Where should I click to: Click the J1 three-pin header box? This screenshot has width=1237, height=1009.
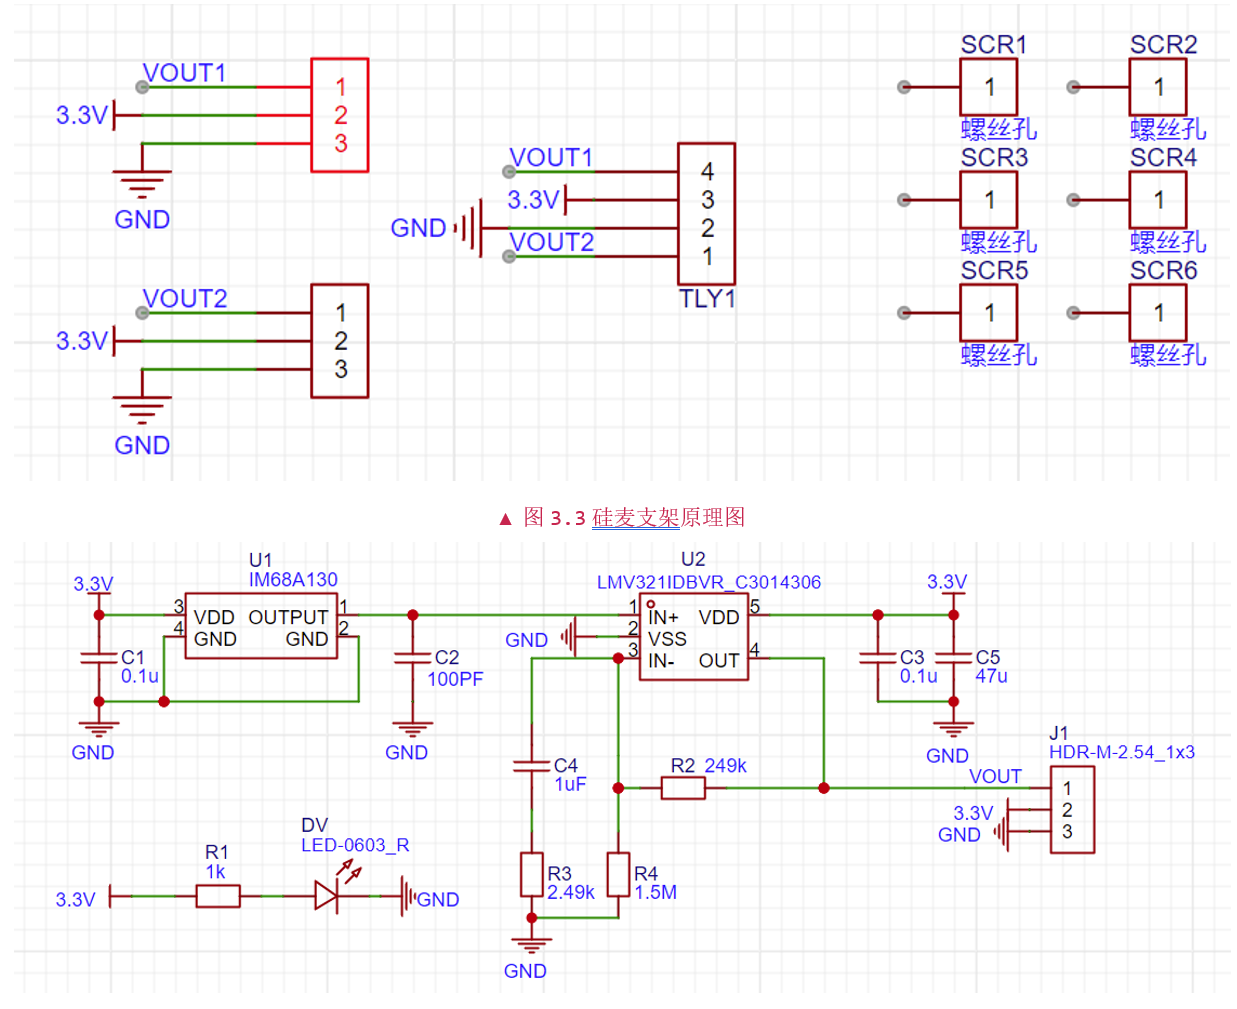pyautogui.click(x=1072, y=810)
